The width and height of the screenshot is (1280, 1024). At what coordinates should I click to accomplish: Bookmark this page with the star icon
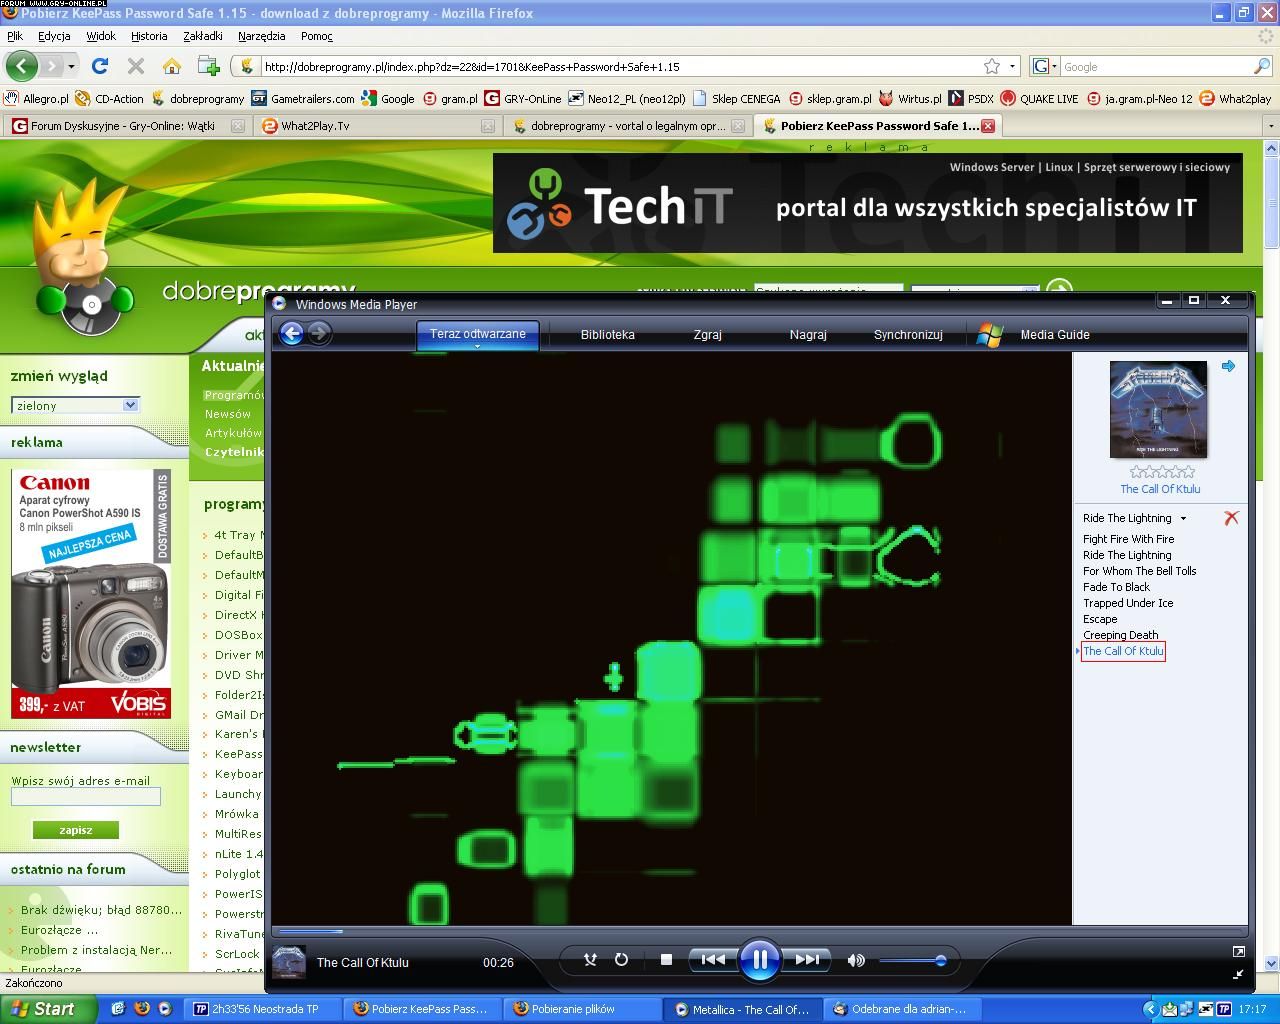[x=992, y=66]
